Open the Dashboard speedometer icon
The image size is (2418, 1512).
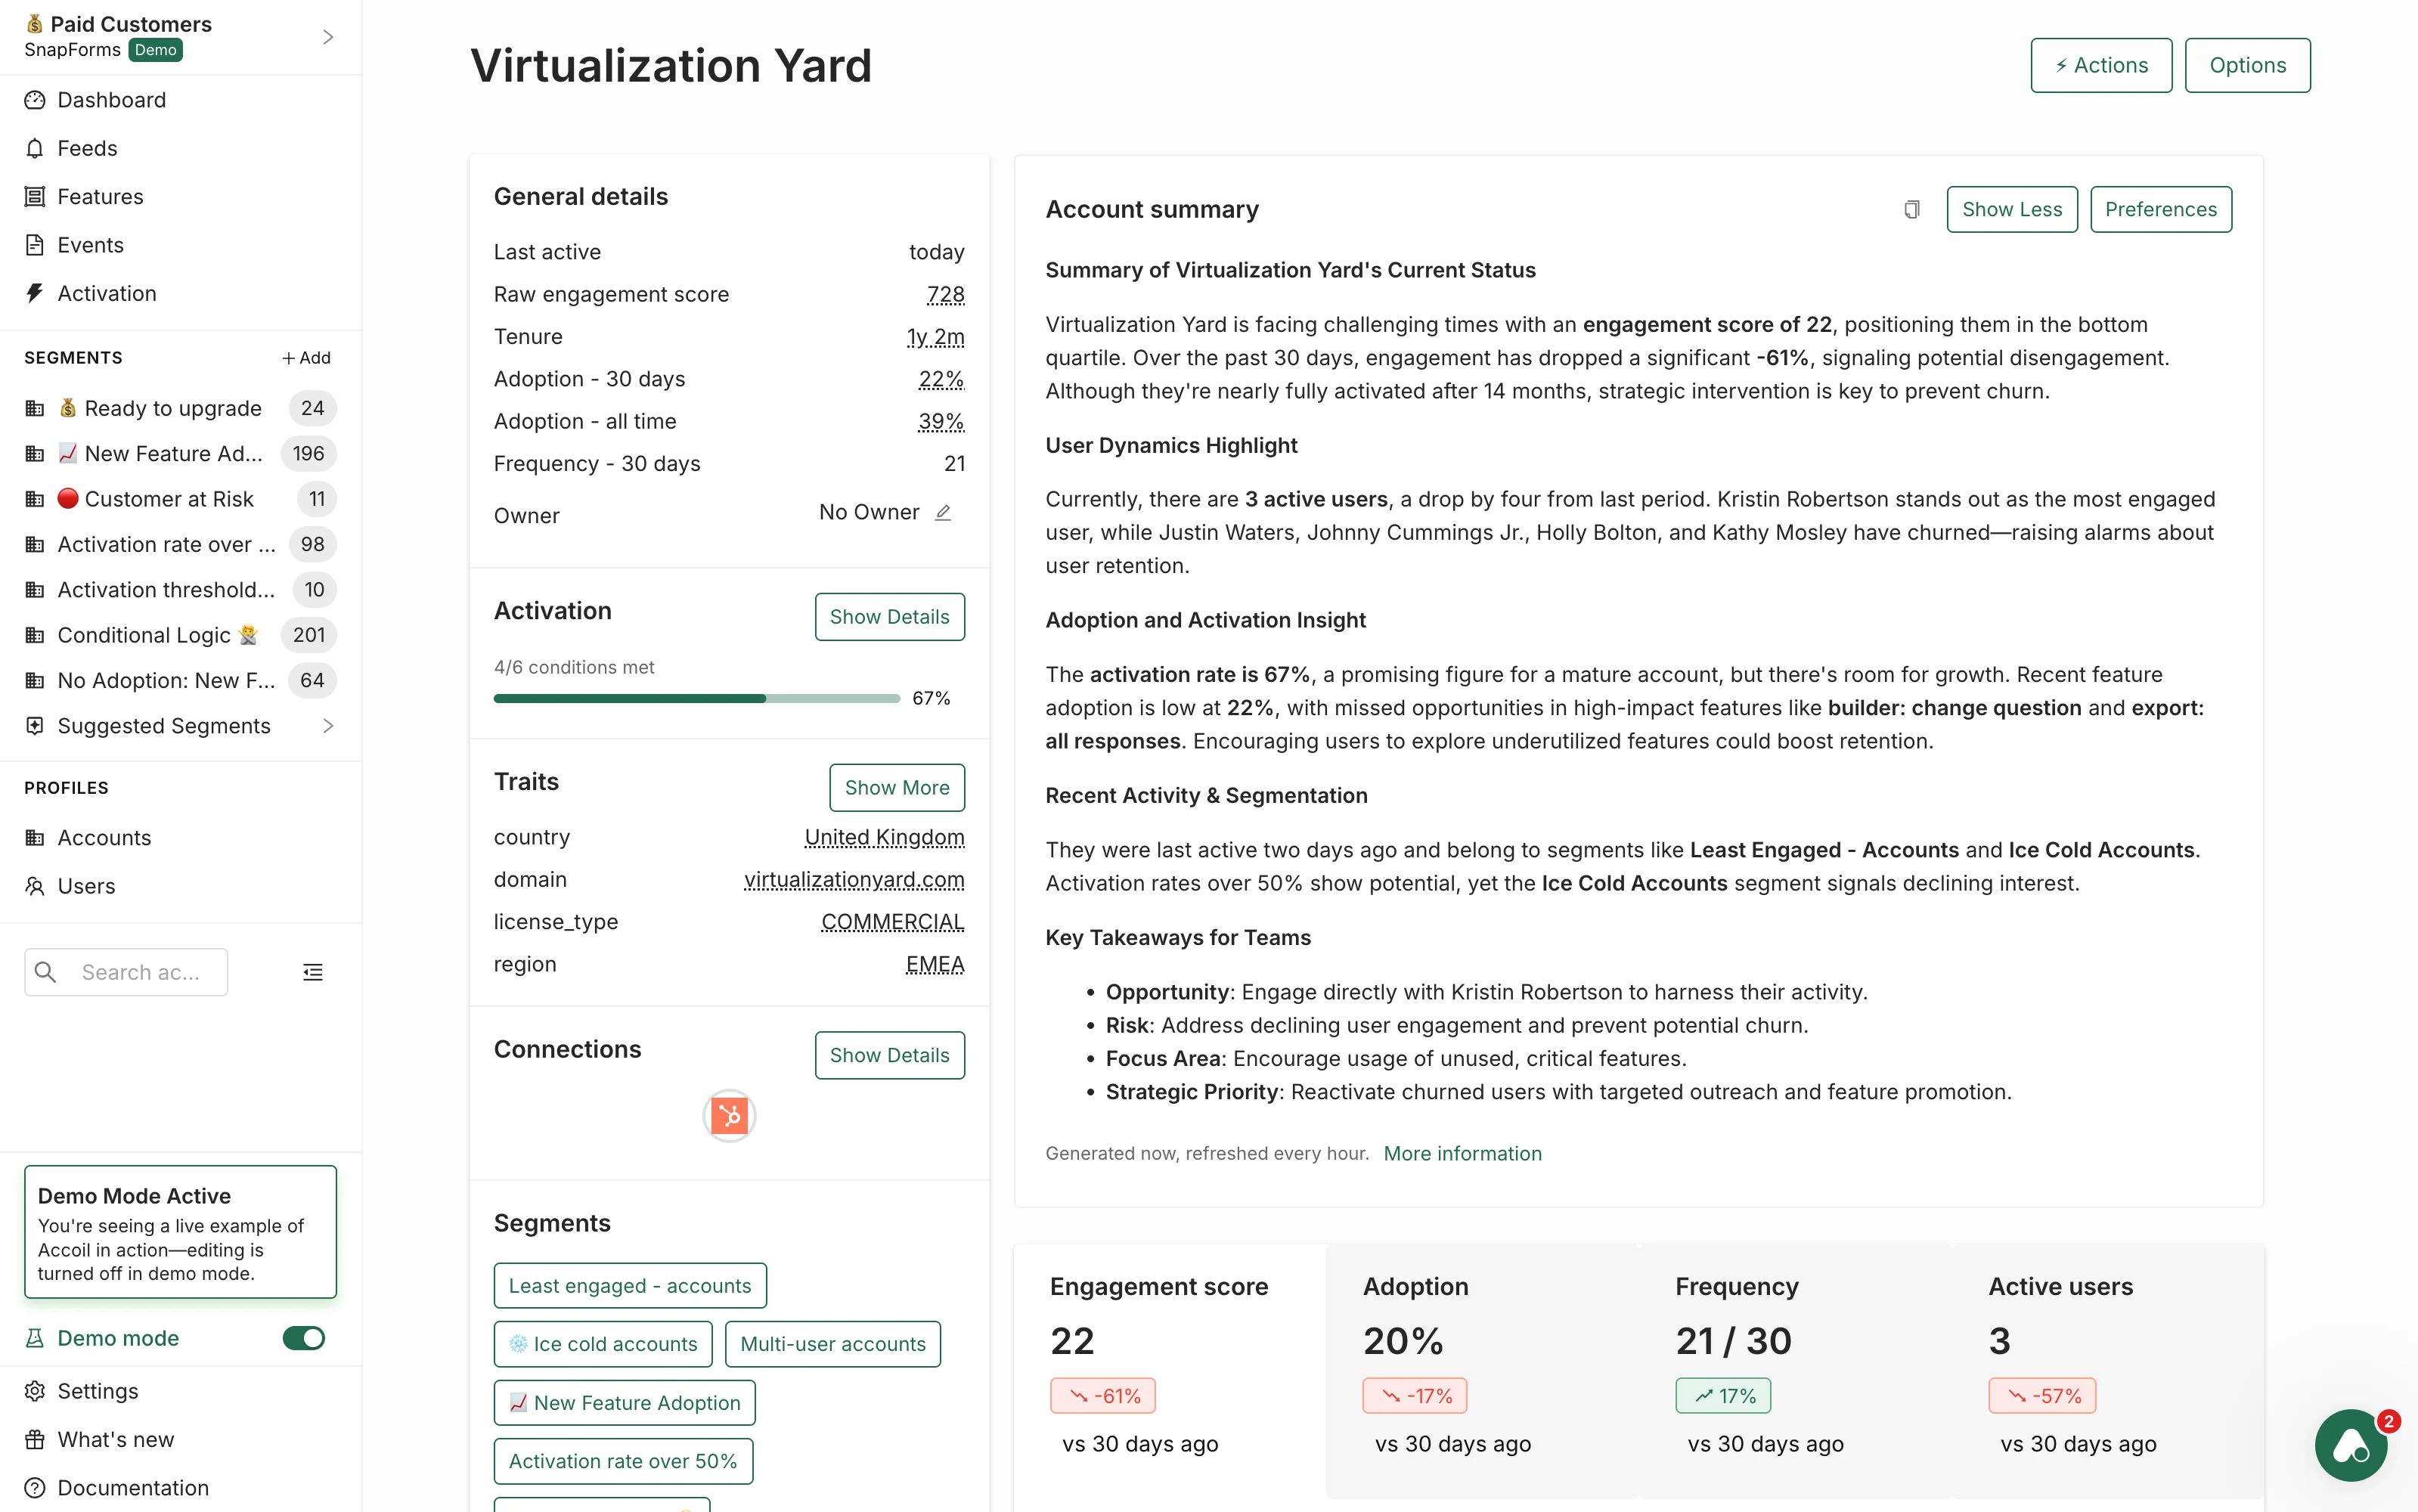tap(35, 100)
